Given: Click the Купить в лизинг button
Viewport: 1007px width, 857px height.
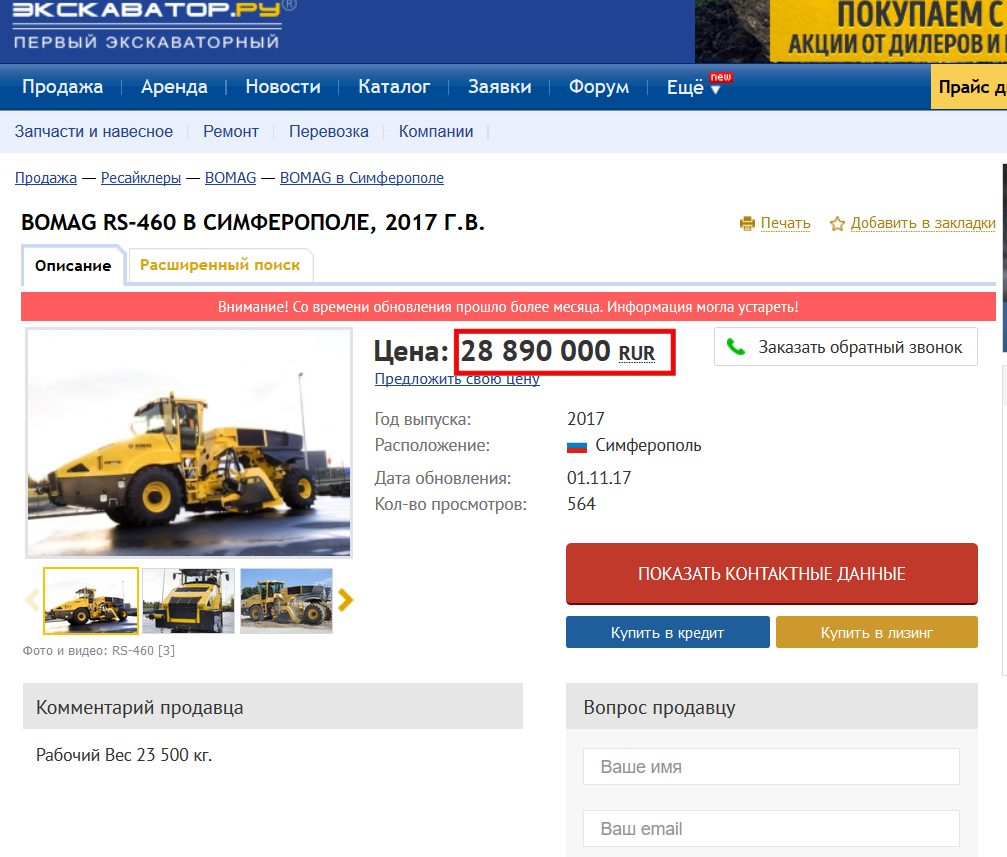Looking at the screenshot, I should tap(876, 632).
